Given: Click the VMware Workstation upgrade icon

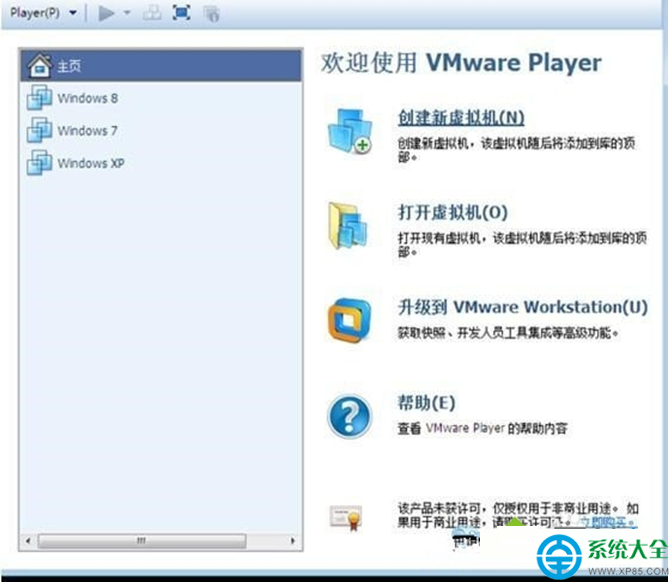Looking at the screenshot, I should [x=349, y=320].
